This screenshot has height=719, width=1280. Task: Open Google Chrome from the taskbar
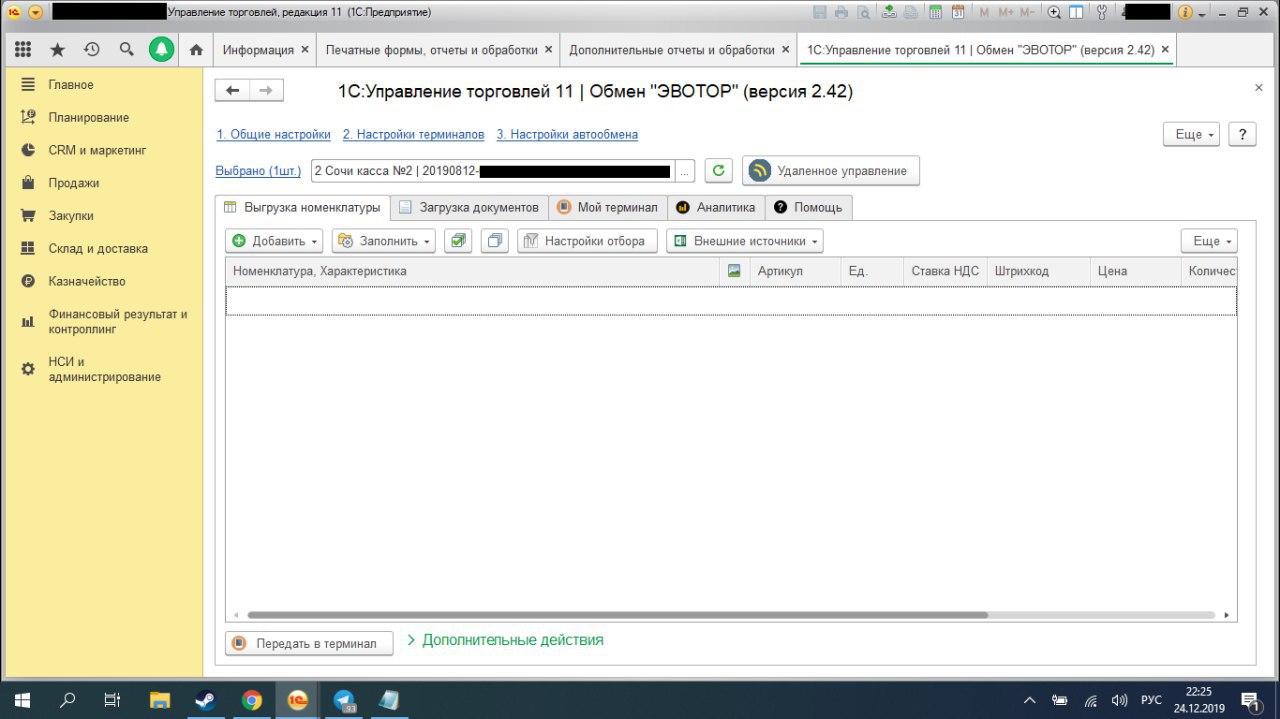click(x=252, y=700)
